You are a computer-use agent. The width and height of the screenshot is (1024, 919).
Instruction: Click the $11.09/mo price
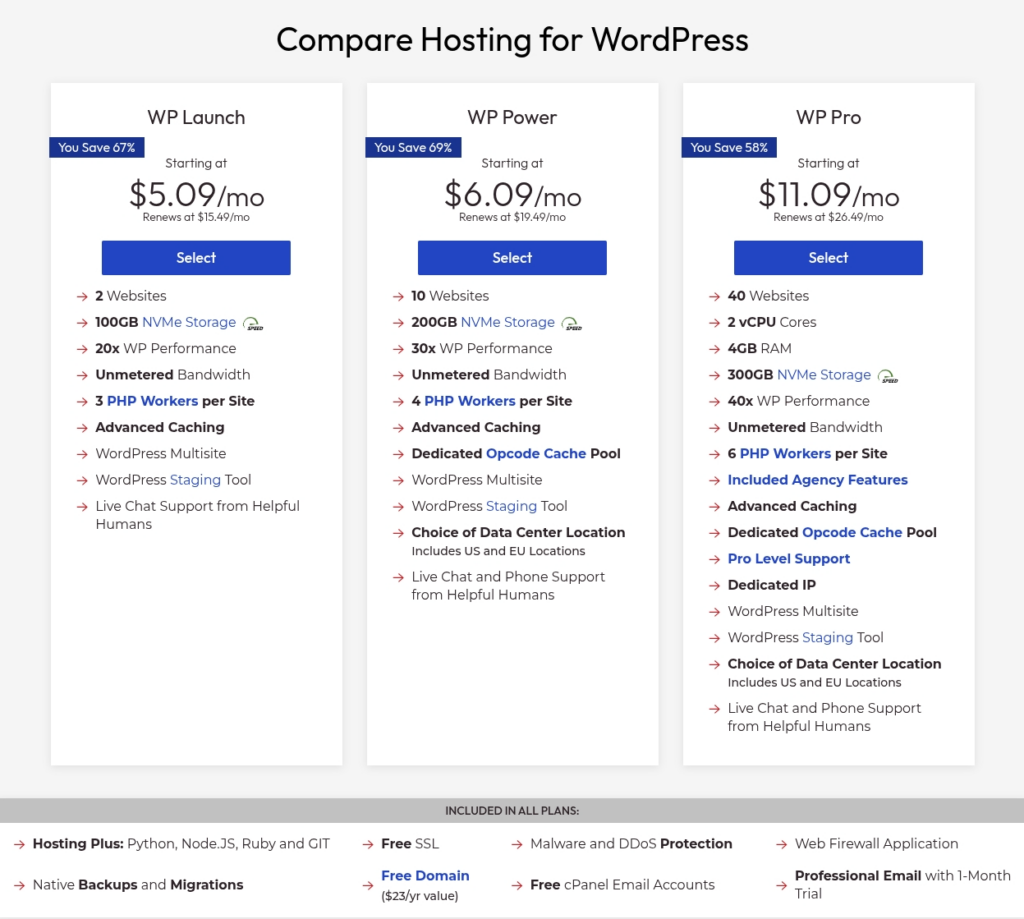(828, 194)
